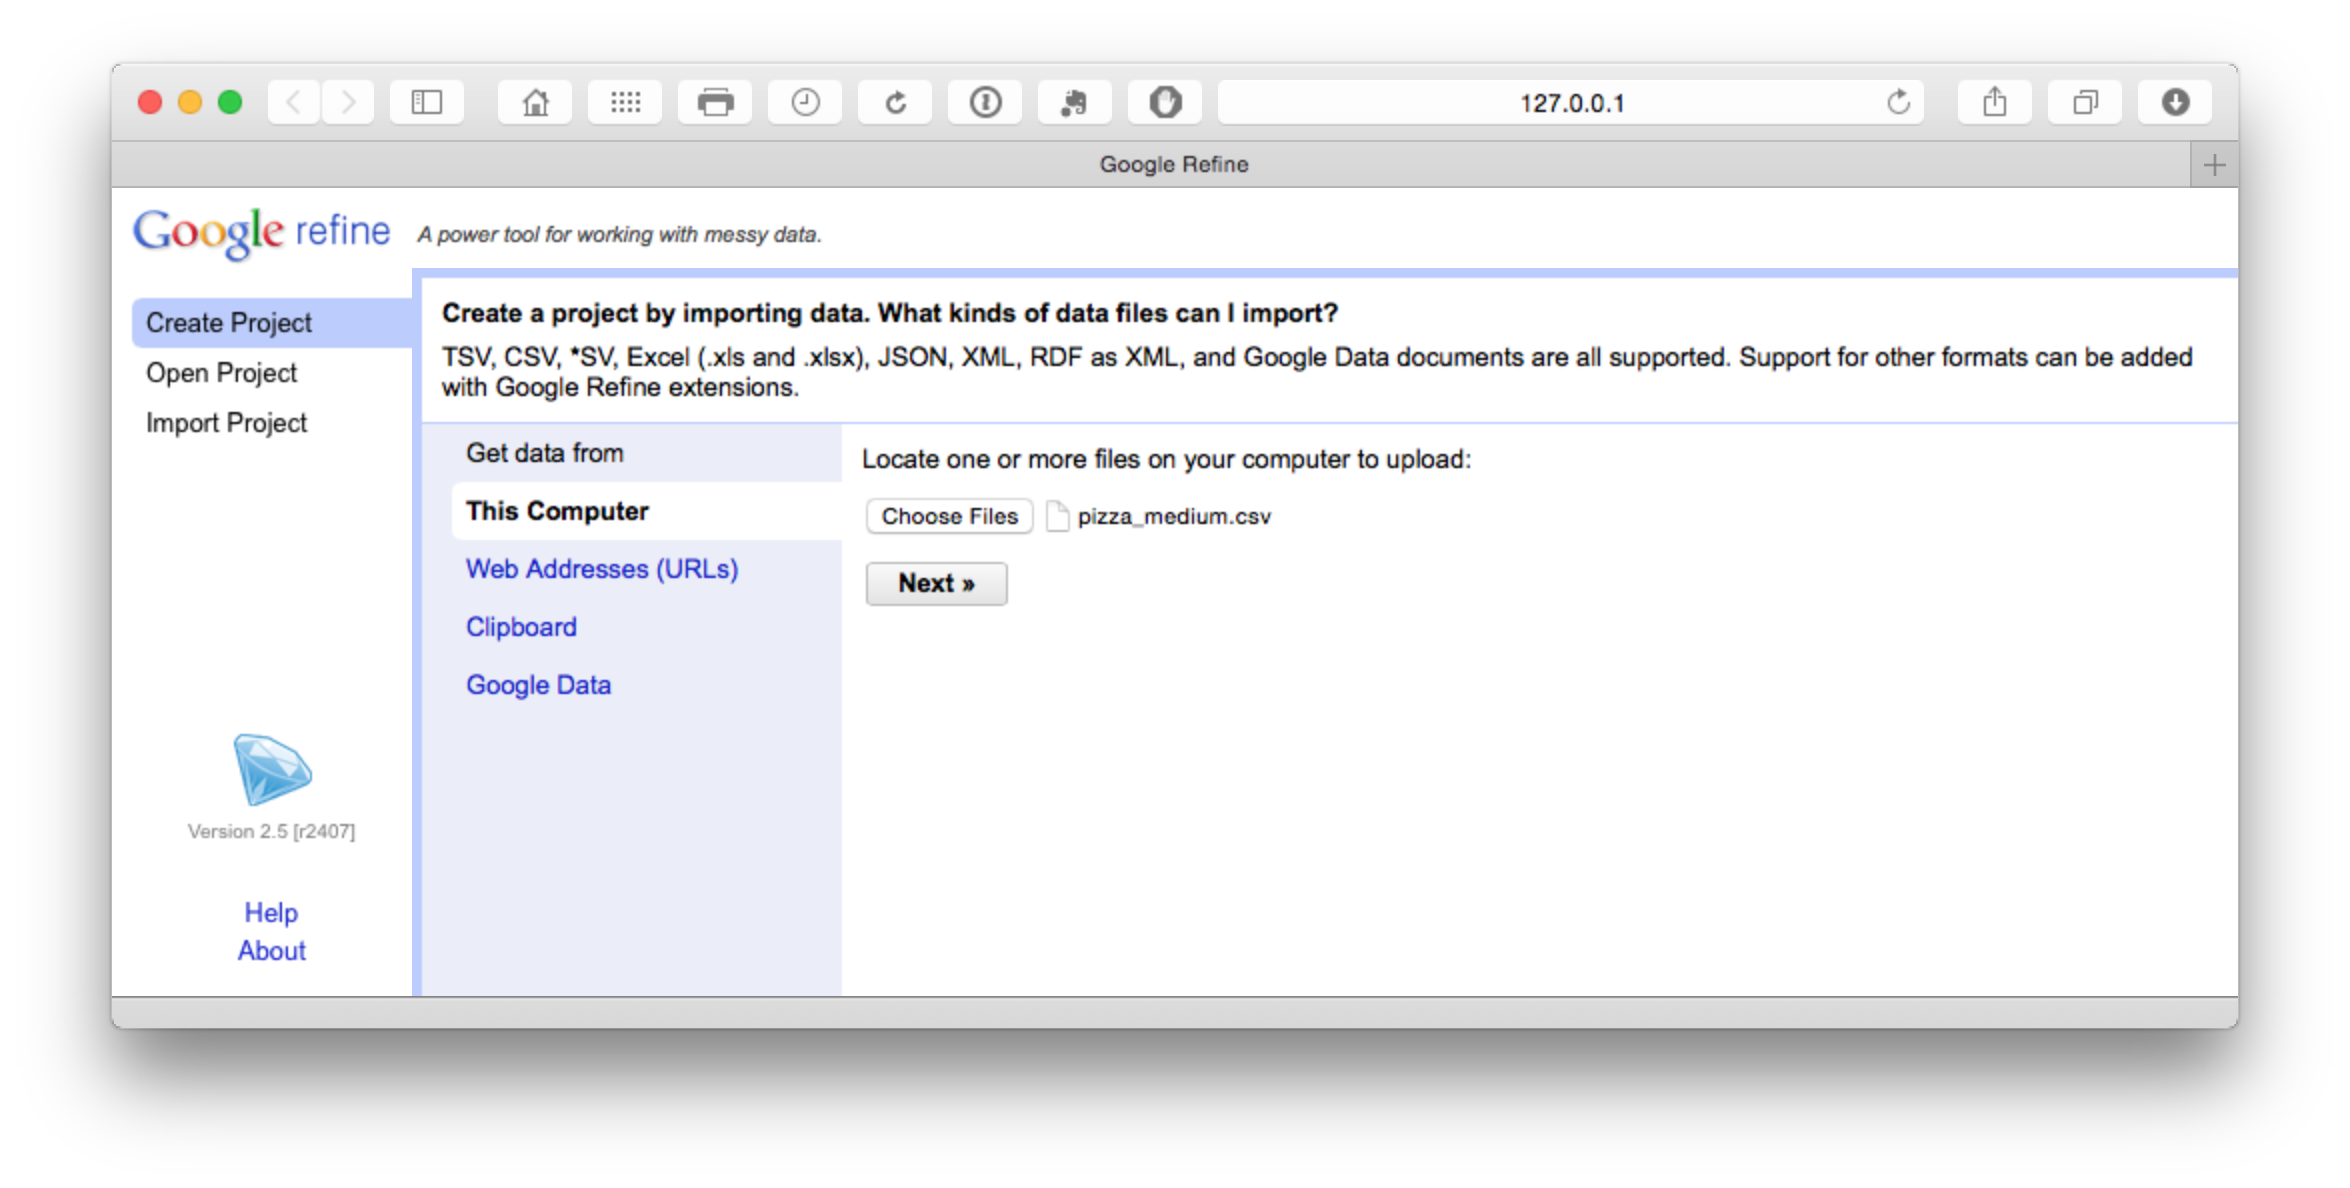Screen dimensions: 2350x1188
Task: Show all tabs overview
Action: pyautogui.click(x=2085, y=102)
